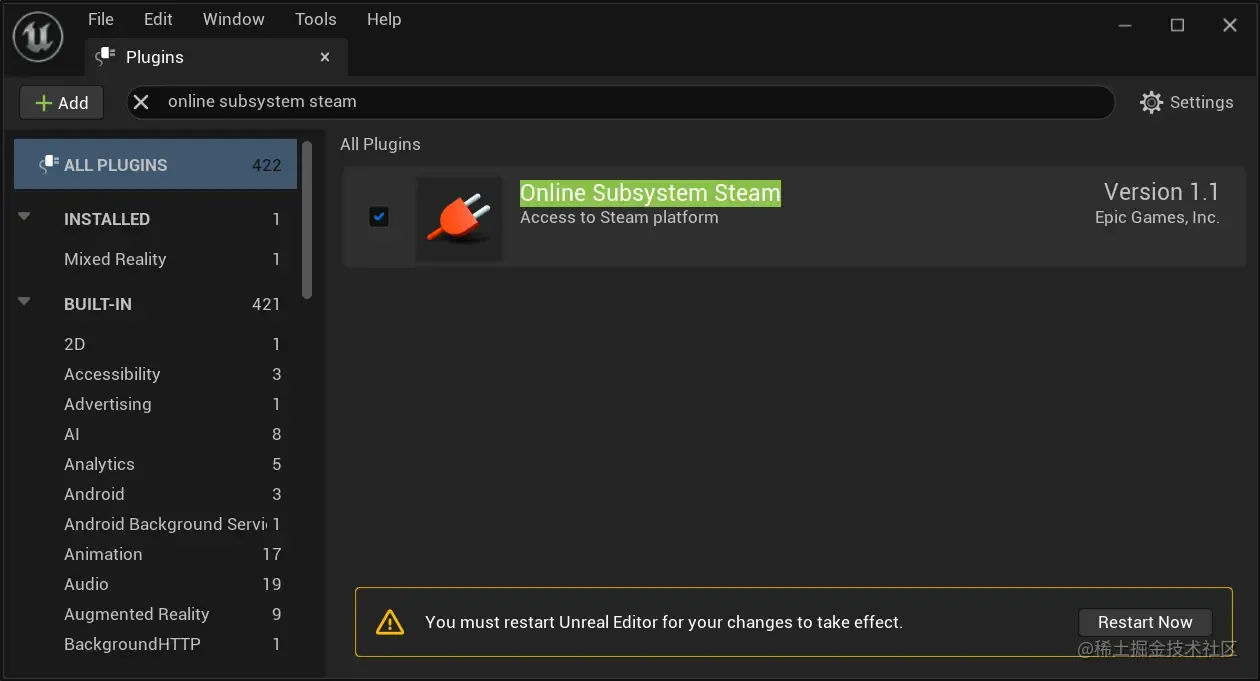Select the BUILT-IN category
Screen dimensions: 1260x681
tap(156, 304)
